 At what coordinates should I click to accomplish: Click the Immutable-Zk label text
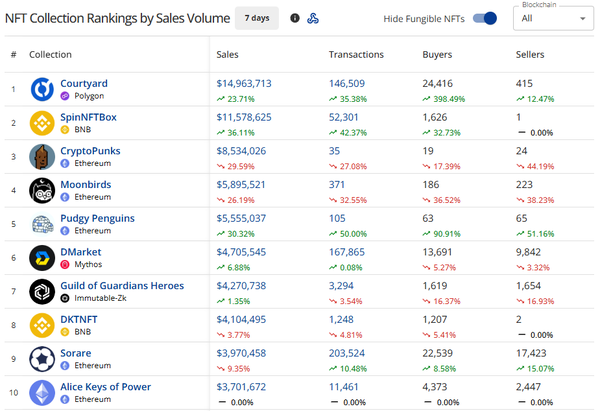click(x=100, y=298)
